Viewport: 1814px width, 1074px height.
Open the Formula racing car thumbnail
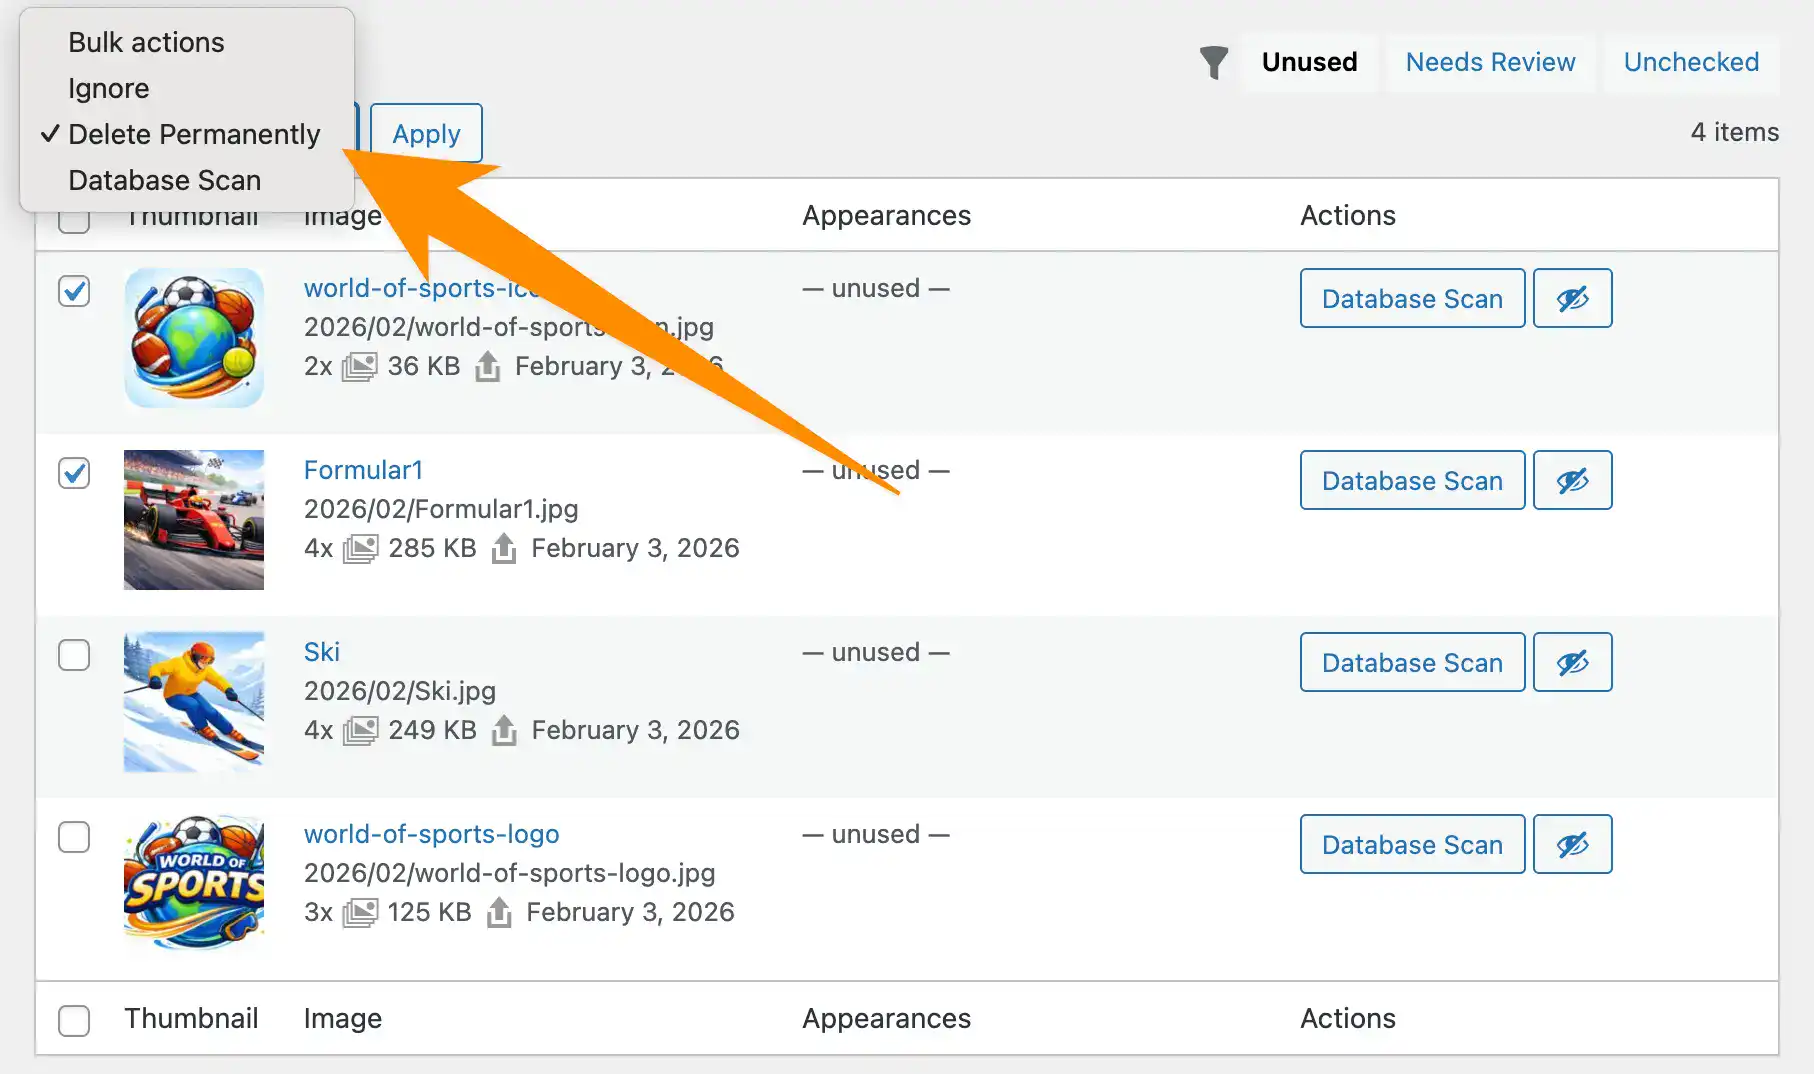pyautogui.click(x=194, y=520)
